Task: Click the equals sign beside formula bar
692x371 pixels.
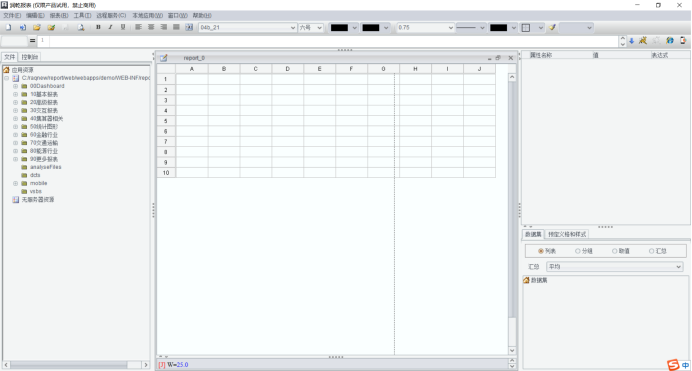Action: pos(32,41)
